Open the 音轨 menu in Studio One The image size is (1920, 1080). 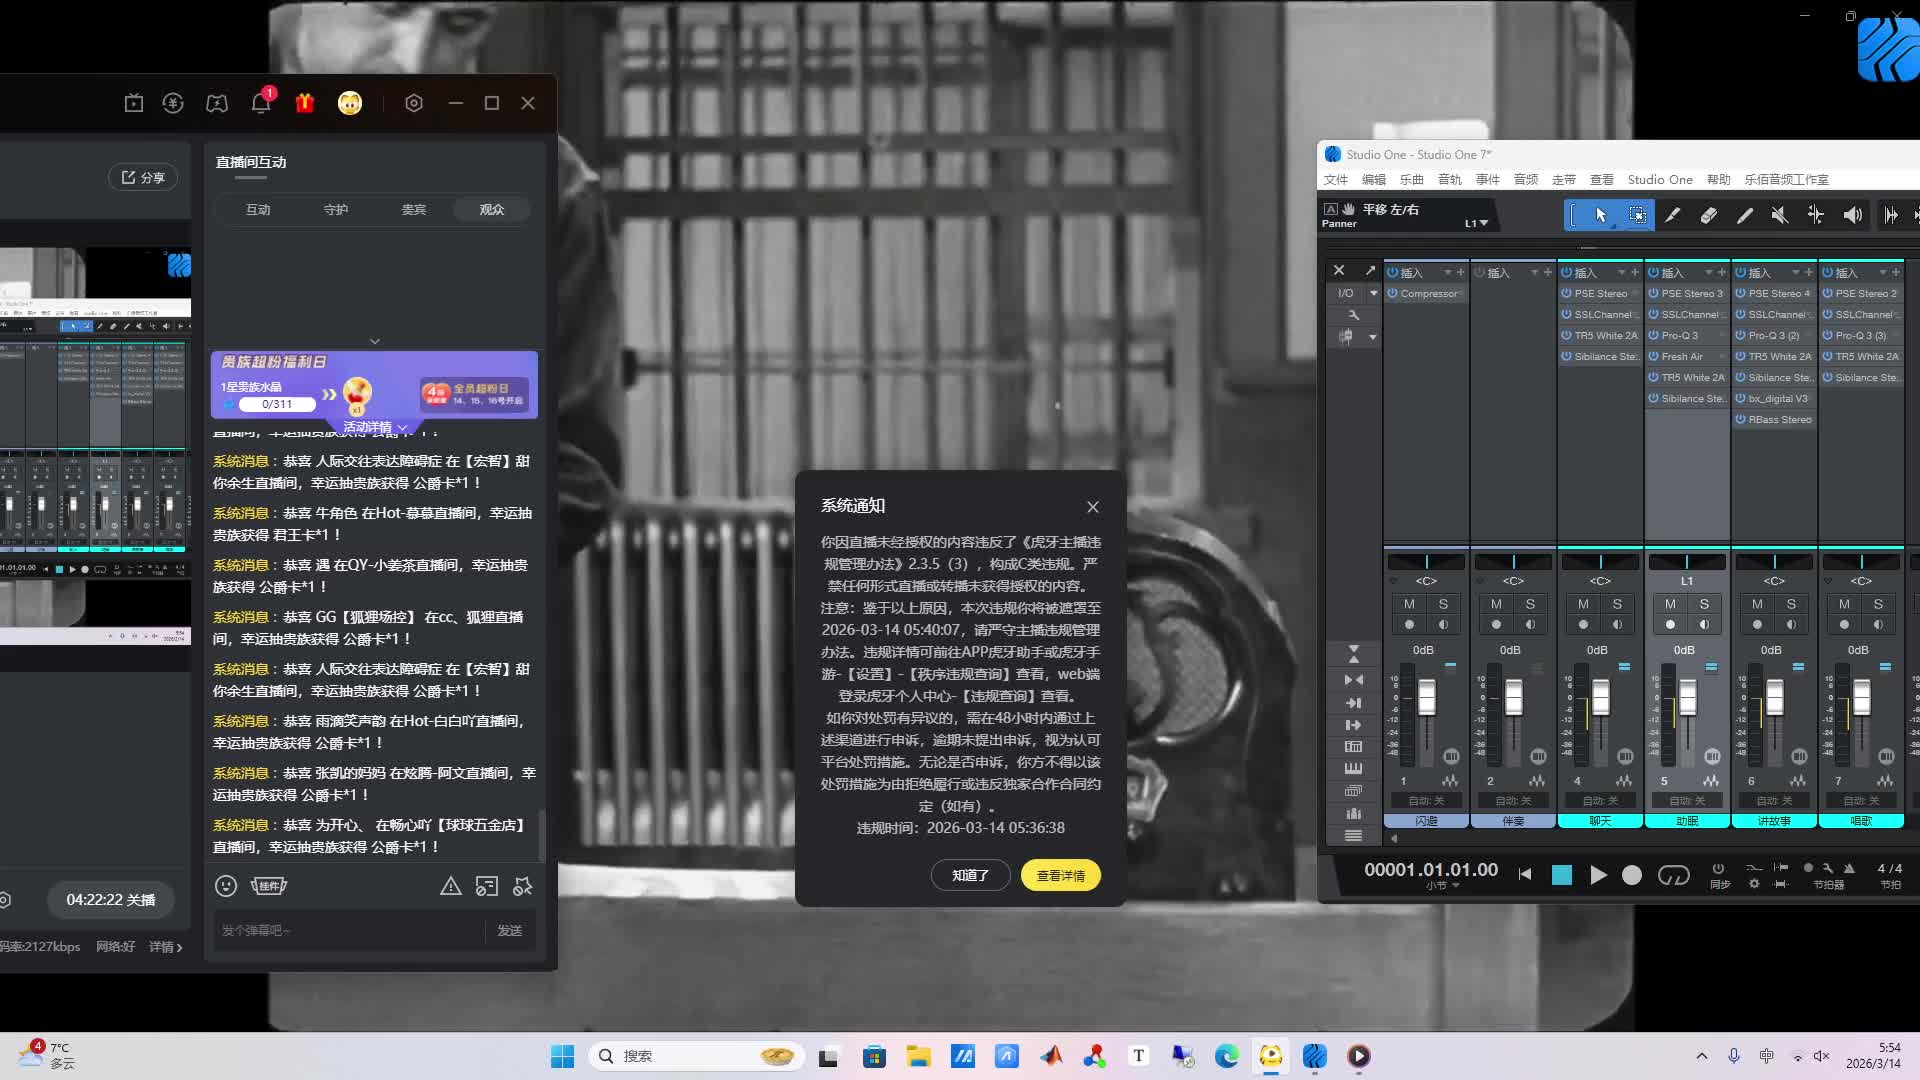(1449, 180)
